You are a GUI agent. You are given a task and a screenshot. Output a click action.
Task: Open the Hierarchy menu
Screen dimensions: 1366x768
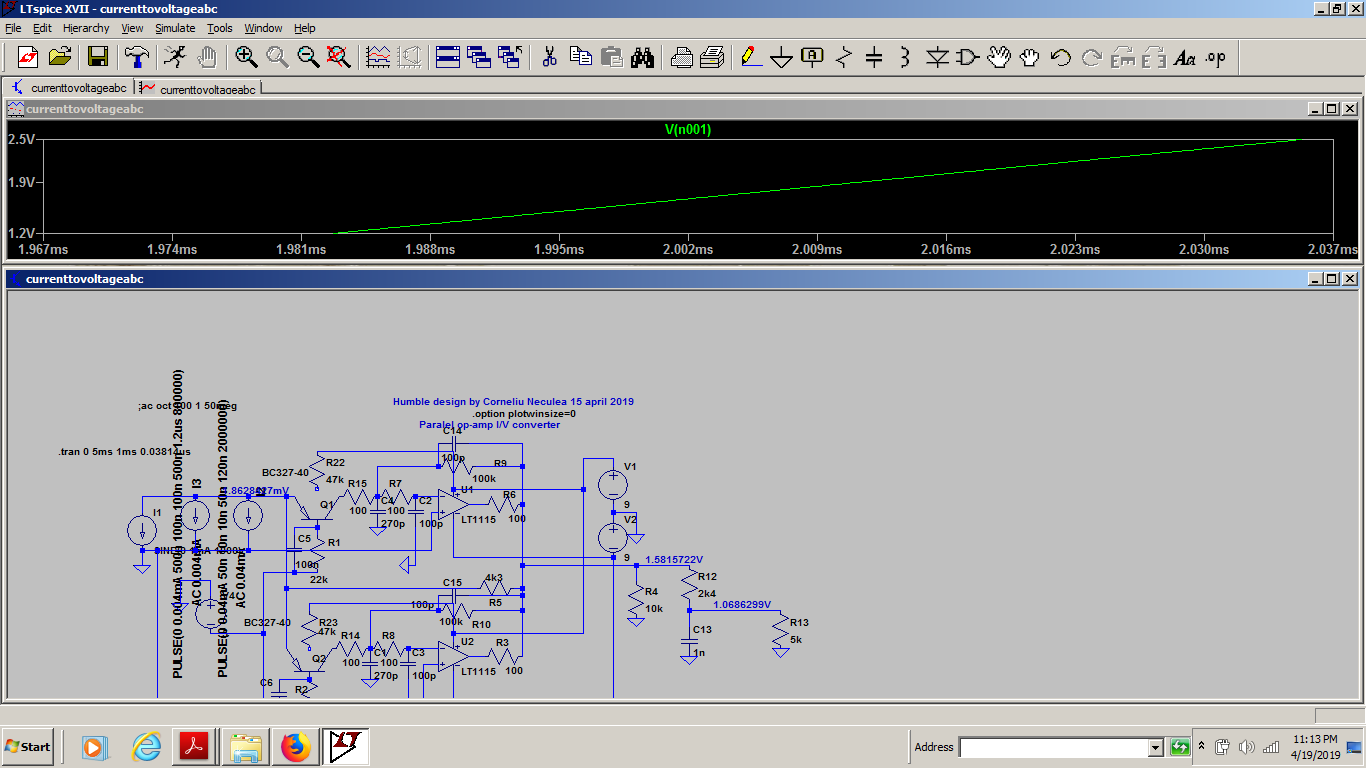click(x=86, y=28)
